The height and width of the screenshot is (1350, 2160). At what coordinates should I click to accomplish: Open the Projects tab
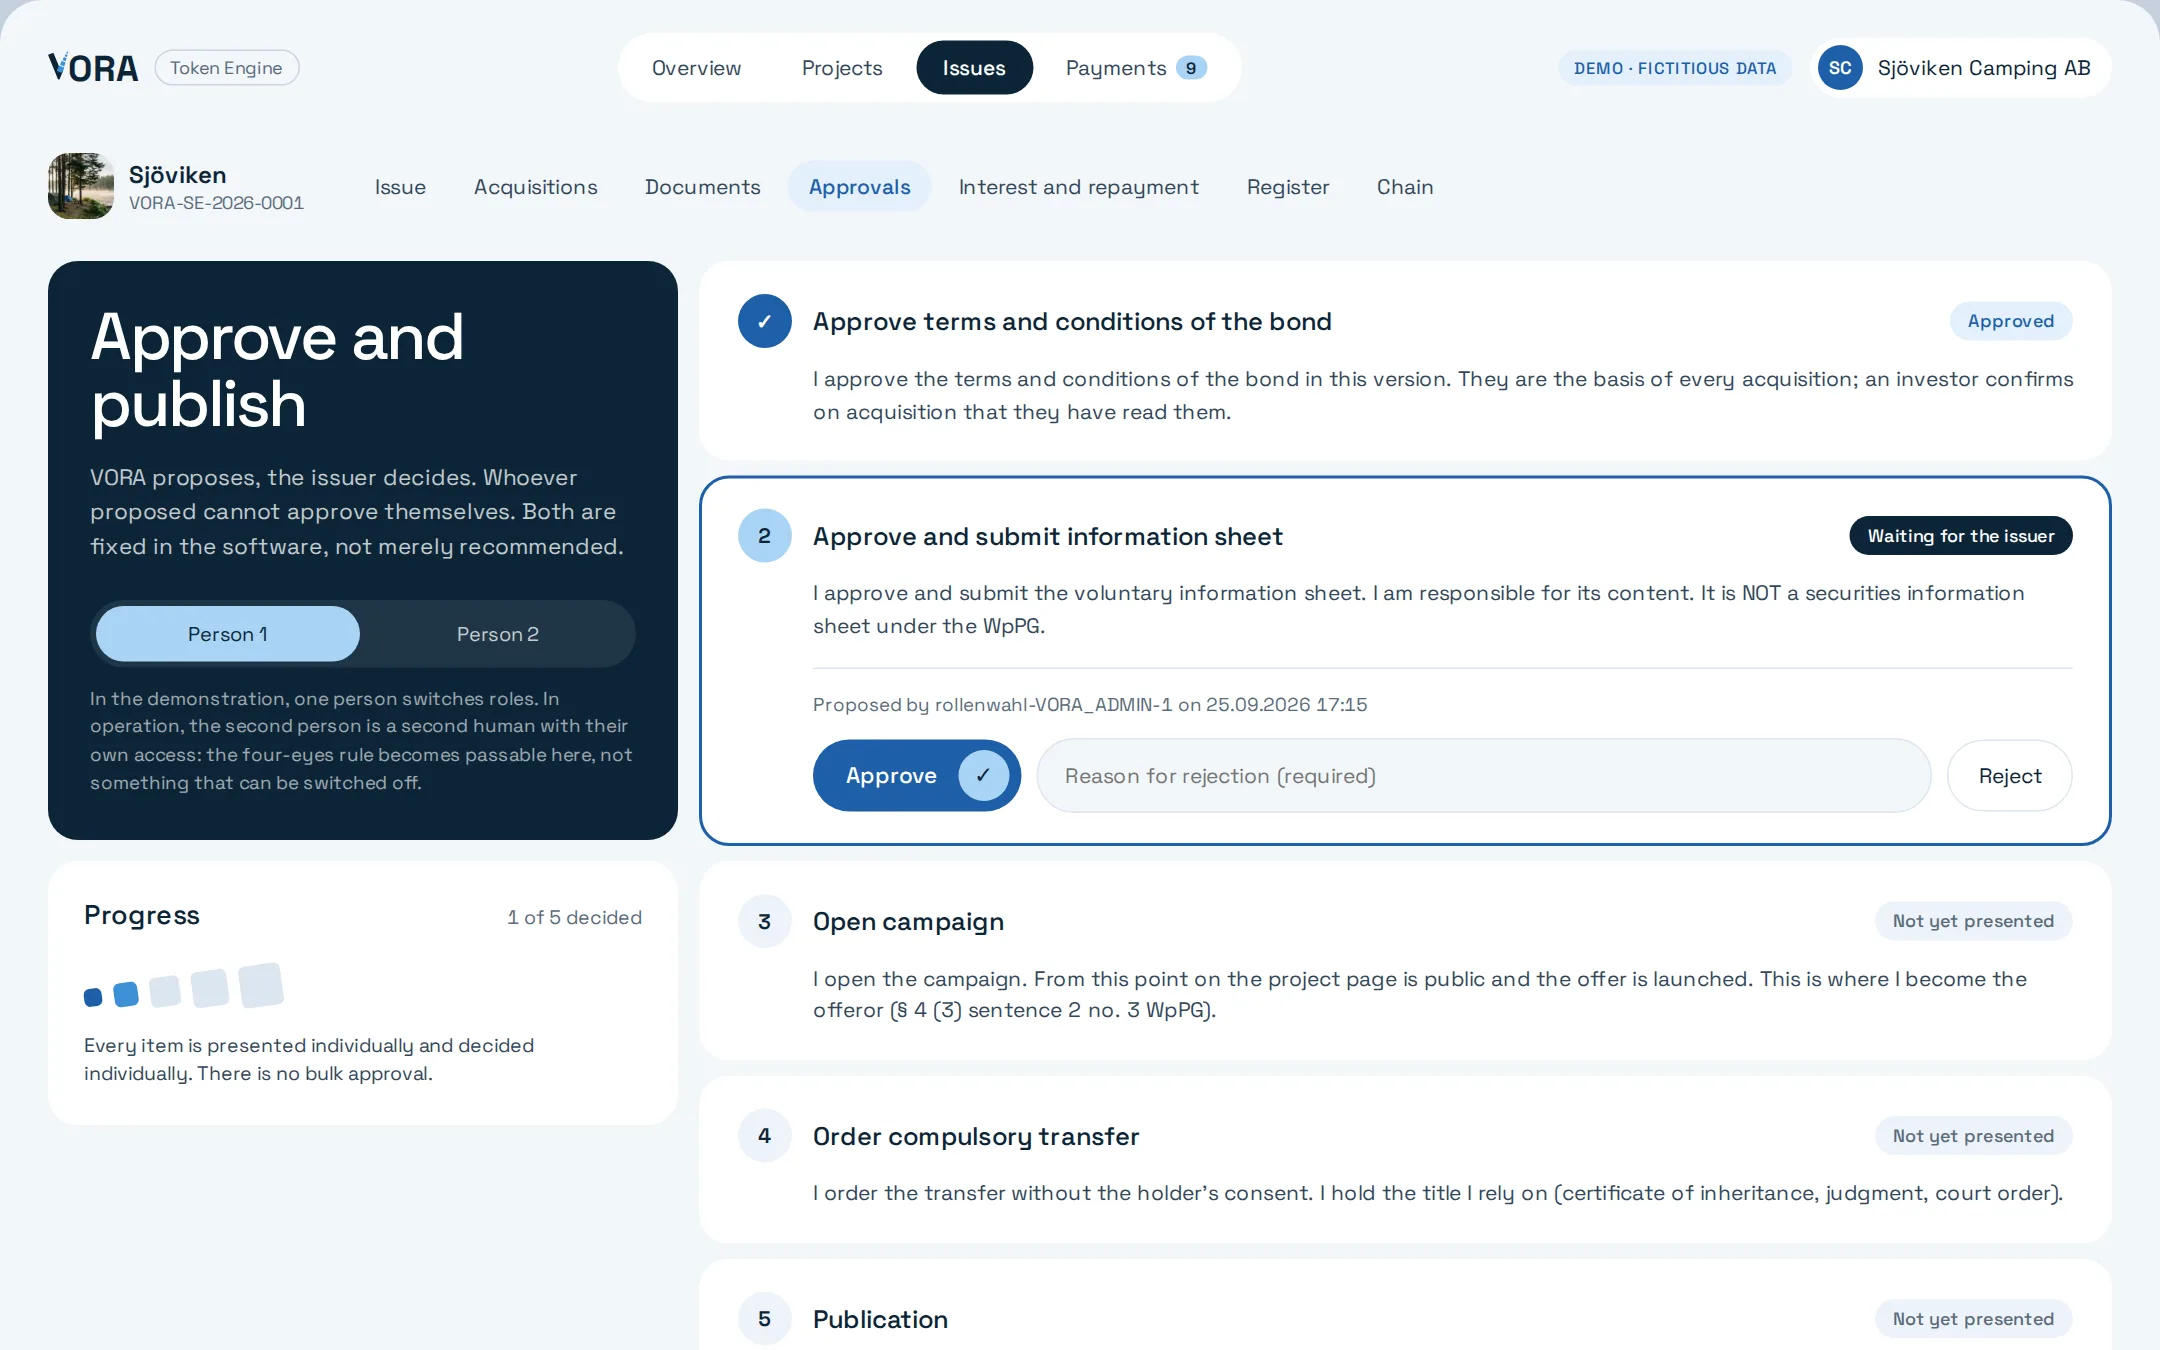tap(842, 68)
